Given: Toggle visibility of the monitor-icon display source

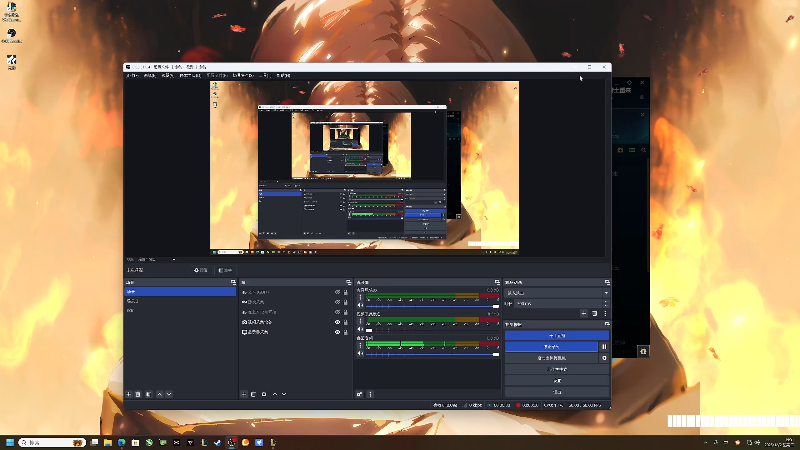Looking at the screenshot, I should pyautogui.click(x=337, y=332).
